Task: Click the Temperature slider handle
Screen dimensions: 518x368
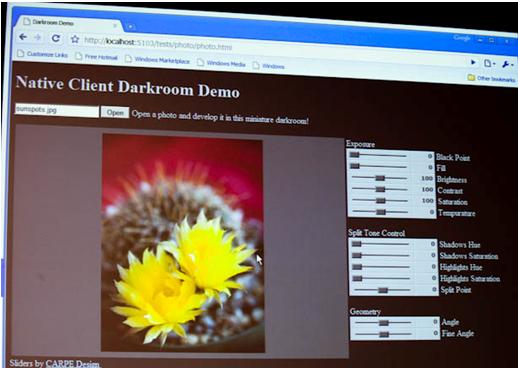Action: (x=381, y=212)
